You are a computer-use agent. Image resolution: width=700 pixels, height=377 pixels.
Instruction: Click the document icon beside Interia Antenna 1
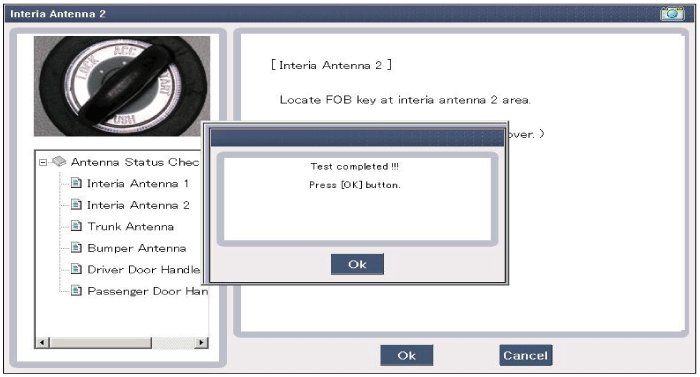tap(76, 183)
